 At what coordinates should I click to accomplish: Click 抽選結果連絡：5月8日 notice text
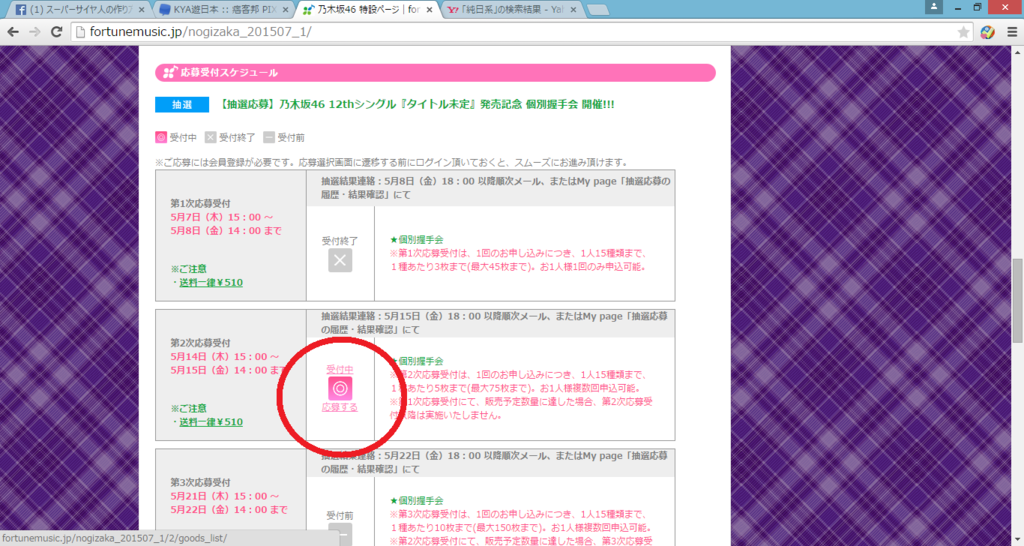494,188
